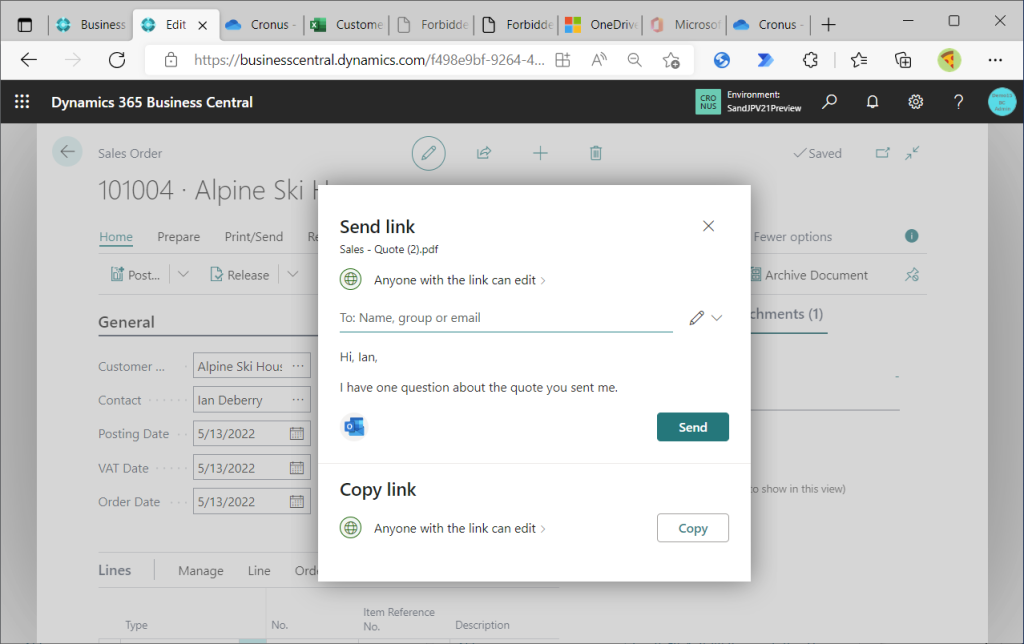Screen dimensions: 1024x644
Task: Open link settings under Copy link heading
Action: point(459,528)
